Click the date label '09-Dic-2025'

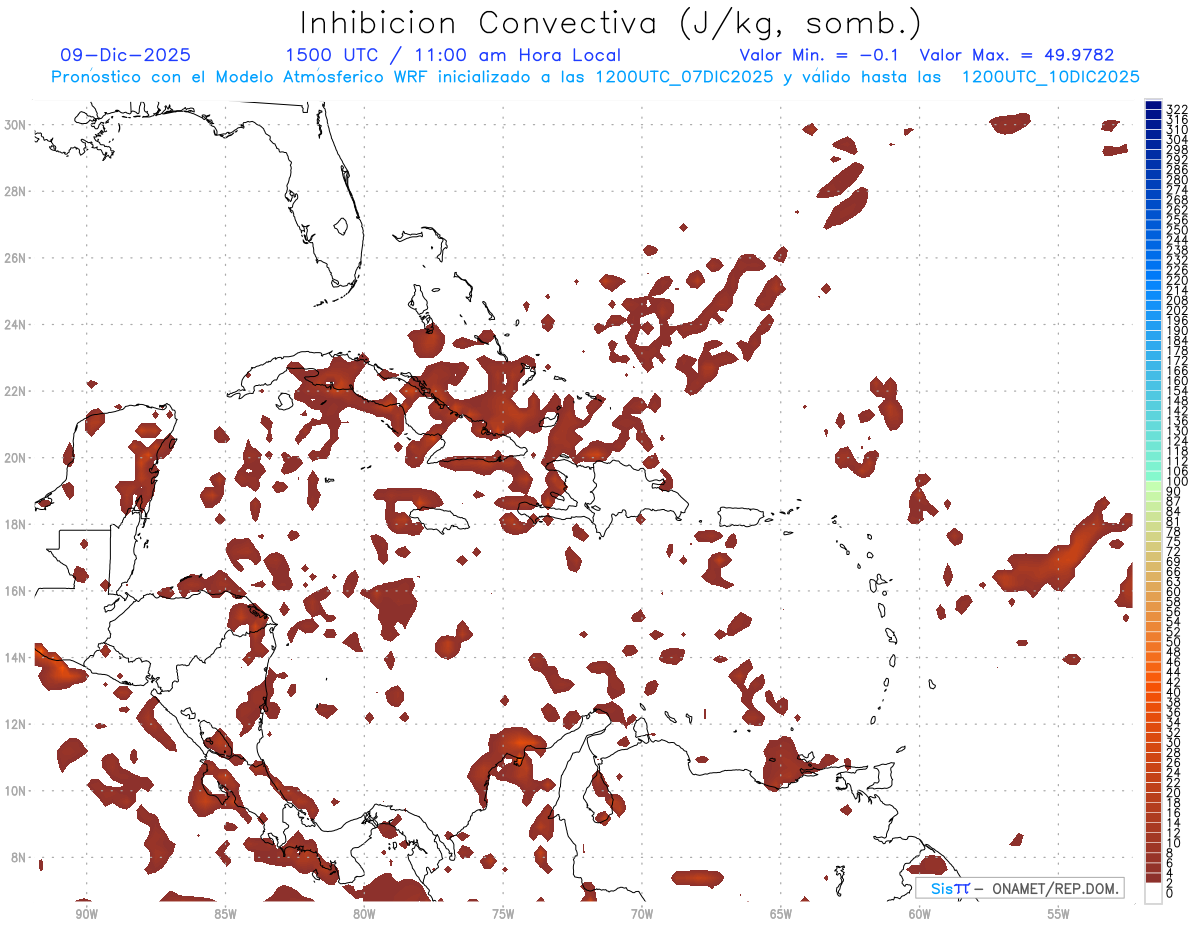(x=125, y=56)
